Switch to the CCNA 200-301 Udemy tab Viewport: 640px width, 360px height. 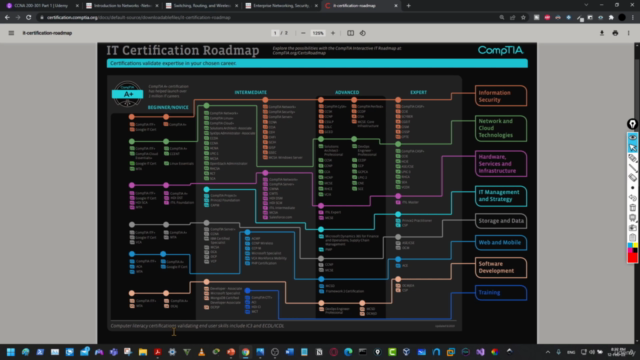point(41,6)
